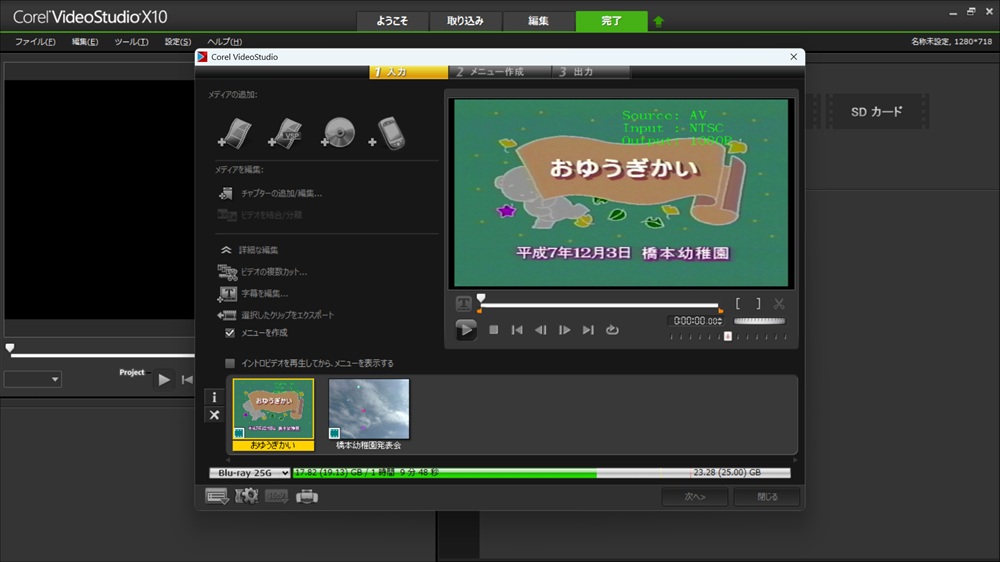The width and height of the screenshot is (1000, 562).
Task: Switch to the 編集 tab
Action: coord(538,21)
